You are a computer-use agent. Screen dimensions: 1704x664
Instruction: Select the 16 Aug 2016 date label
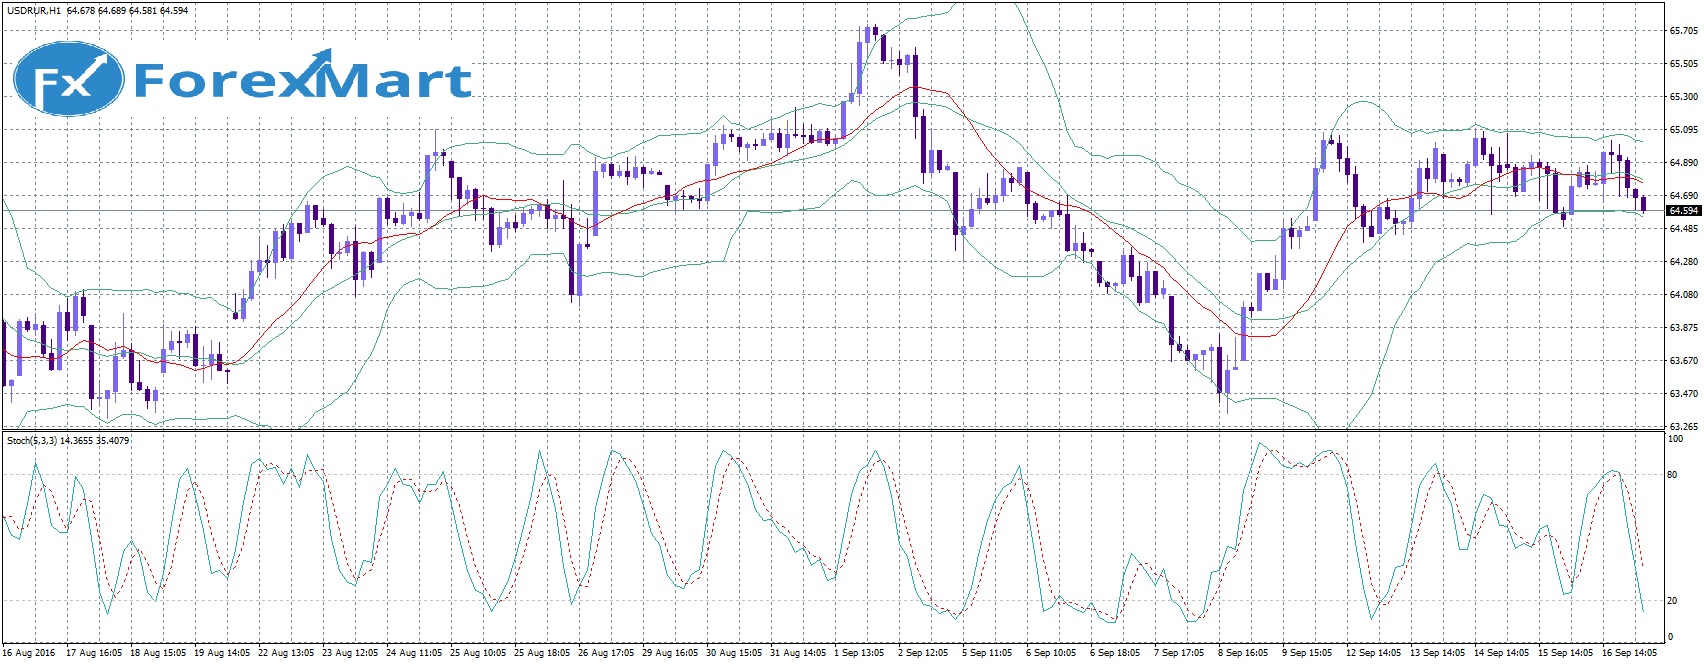(x=29, y=653)
